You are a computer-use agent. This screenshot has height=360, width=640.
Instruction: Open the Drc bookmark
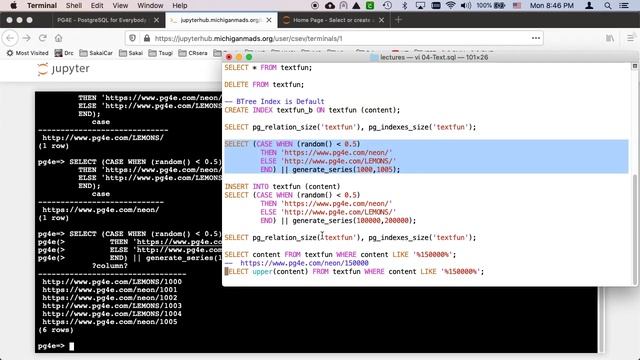pos(64,53)
